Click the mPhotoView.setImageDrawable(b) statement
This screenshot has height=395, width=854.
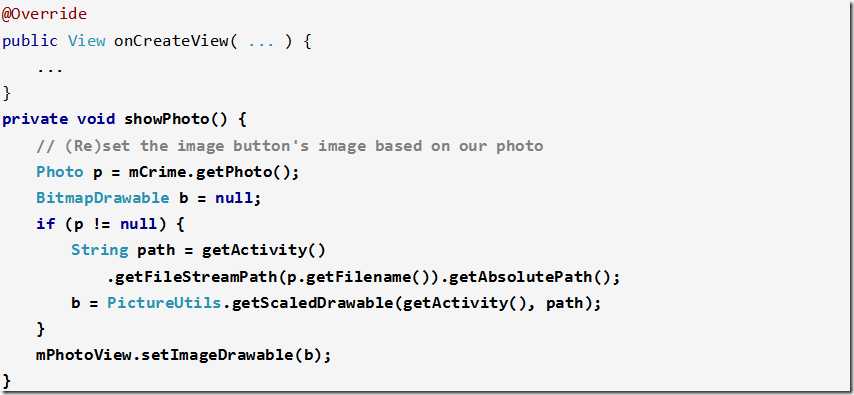coord(184,355)
